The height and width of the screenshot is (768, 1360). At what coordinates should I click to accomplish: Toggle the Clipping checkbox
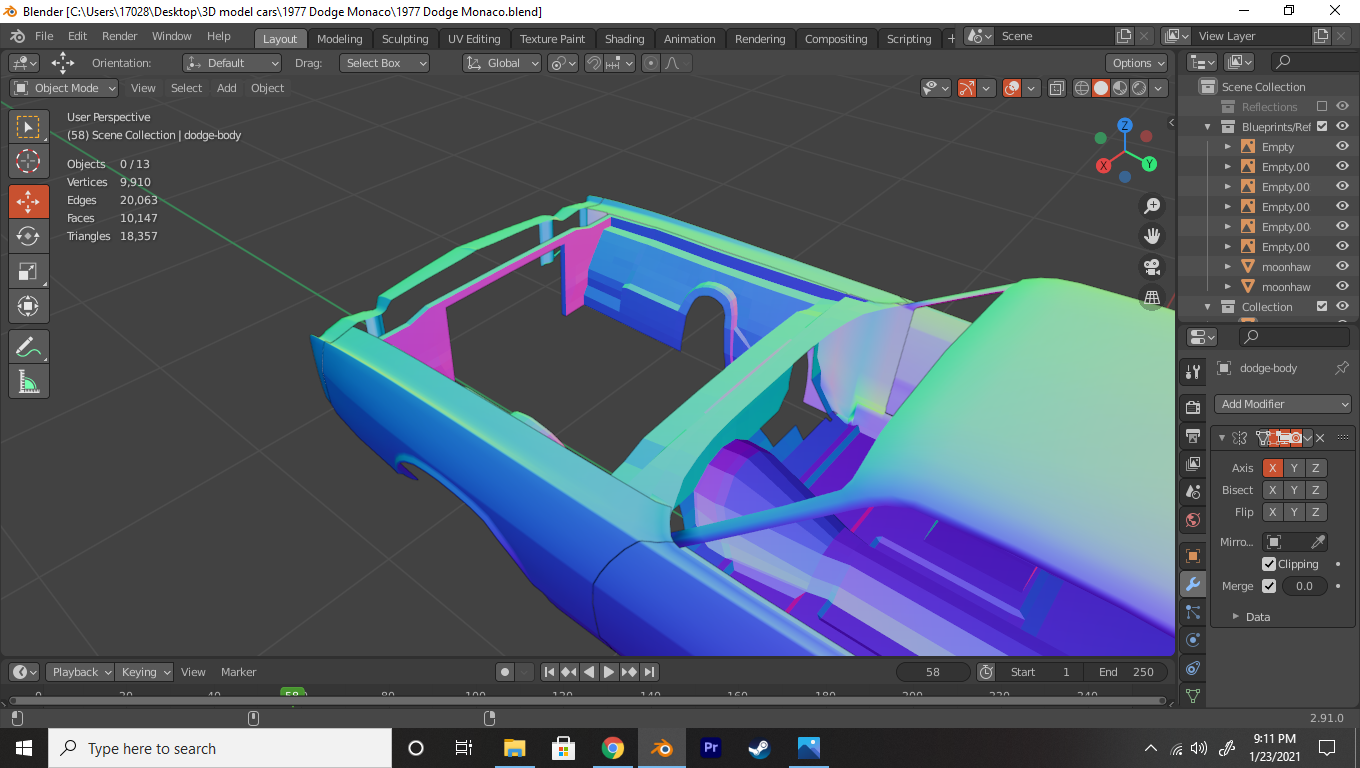(1269, 564)
